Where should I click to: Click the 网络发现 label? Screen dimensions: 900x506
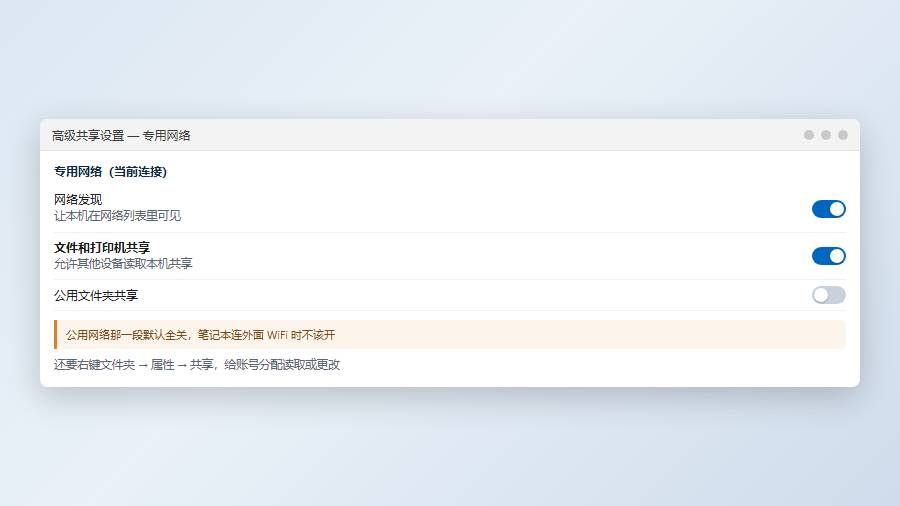pyautogui.click(x=78, y=200)
